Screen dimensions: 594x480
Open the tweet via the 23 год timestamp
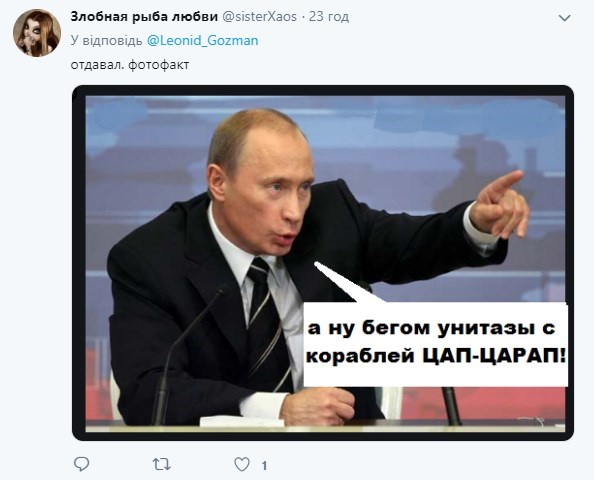(x=329, y=17)
